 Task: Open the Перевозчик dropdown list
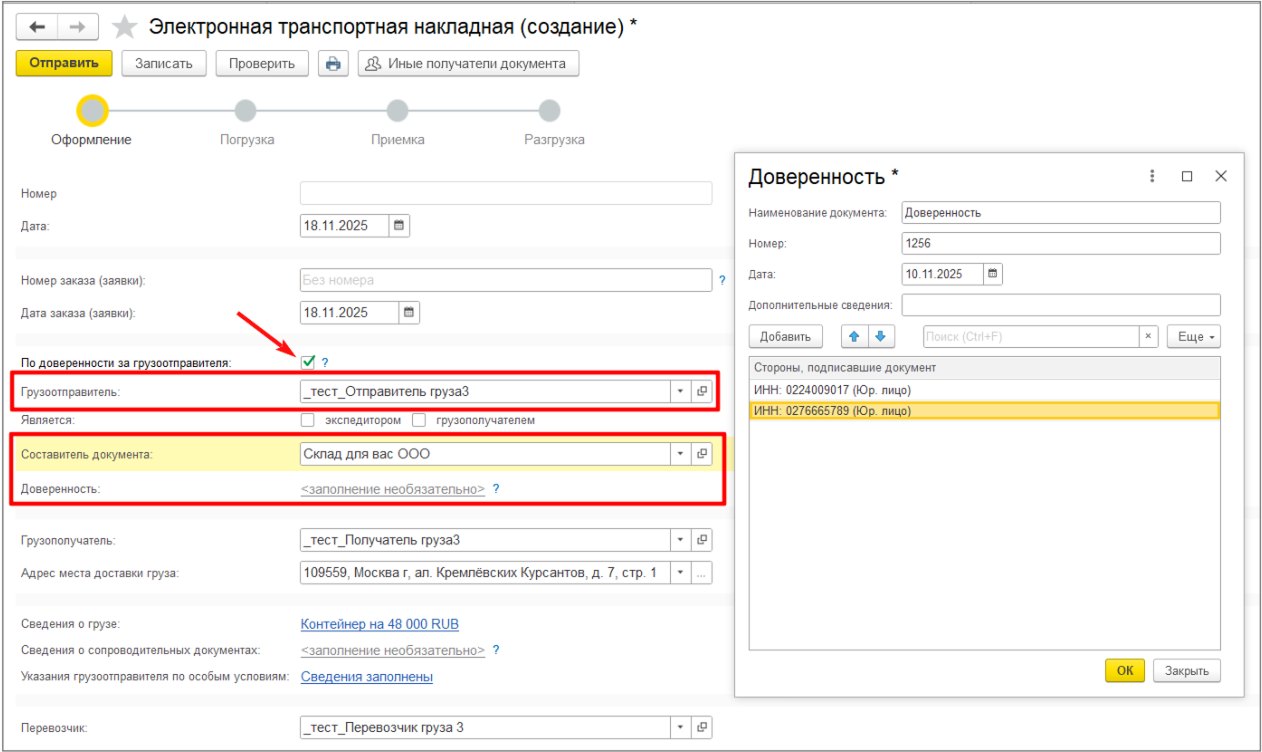pos(681,727)
